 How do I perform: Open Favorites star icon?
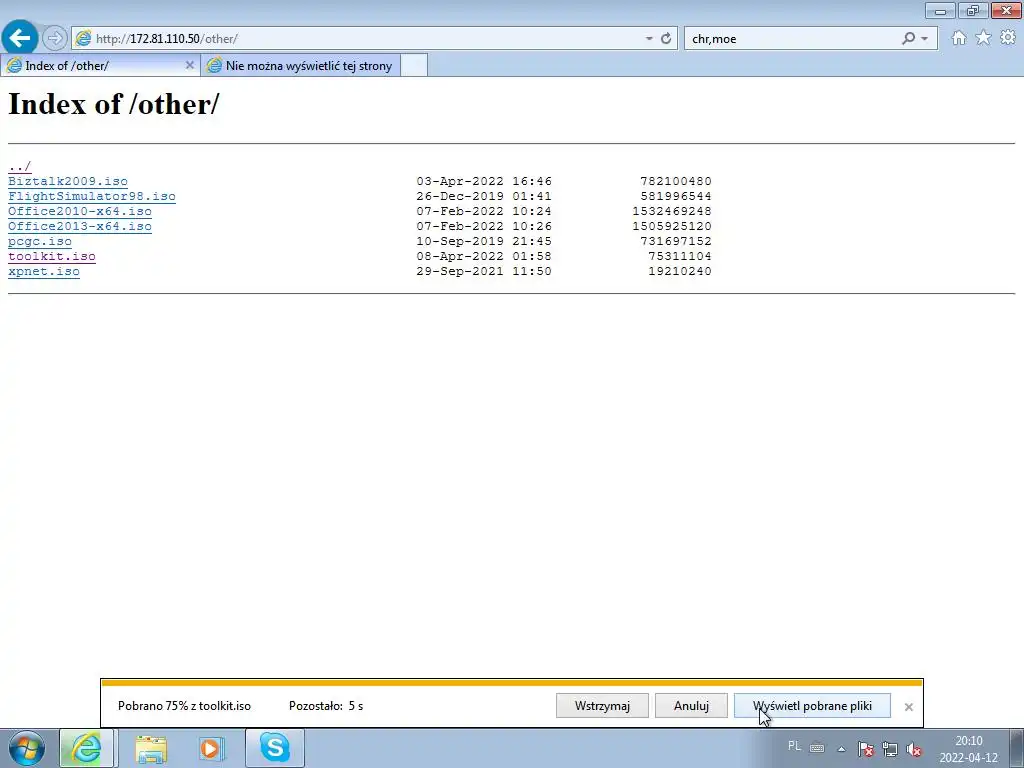983,38
